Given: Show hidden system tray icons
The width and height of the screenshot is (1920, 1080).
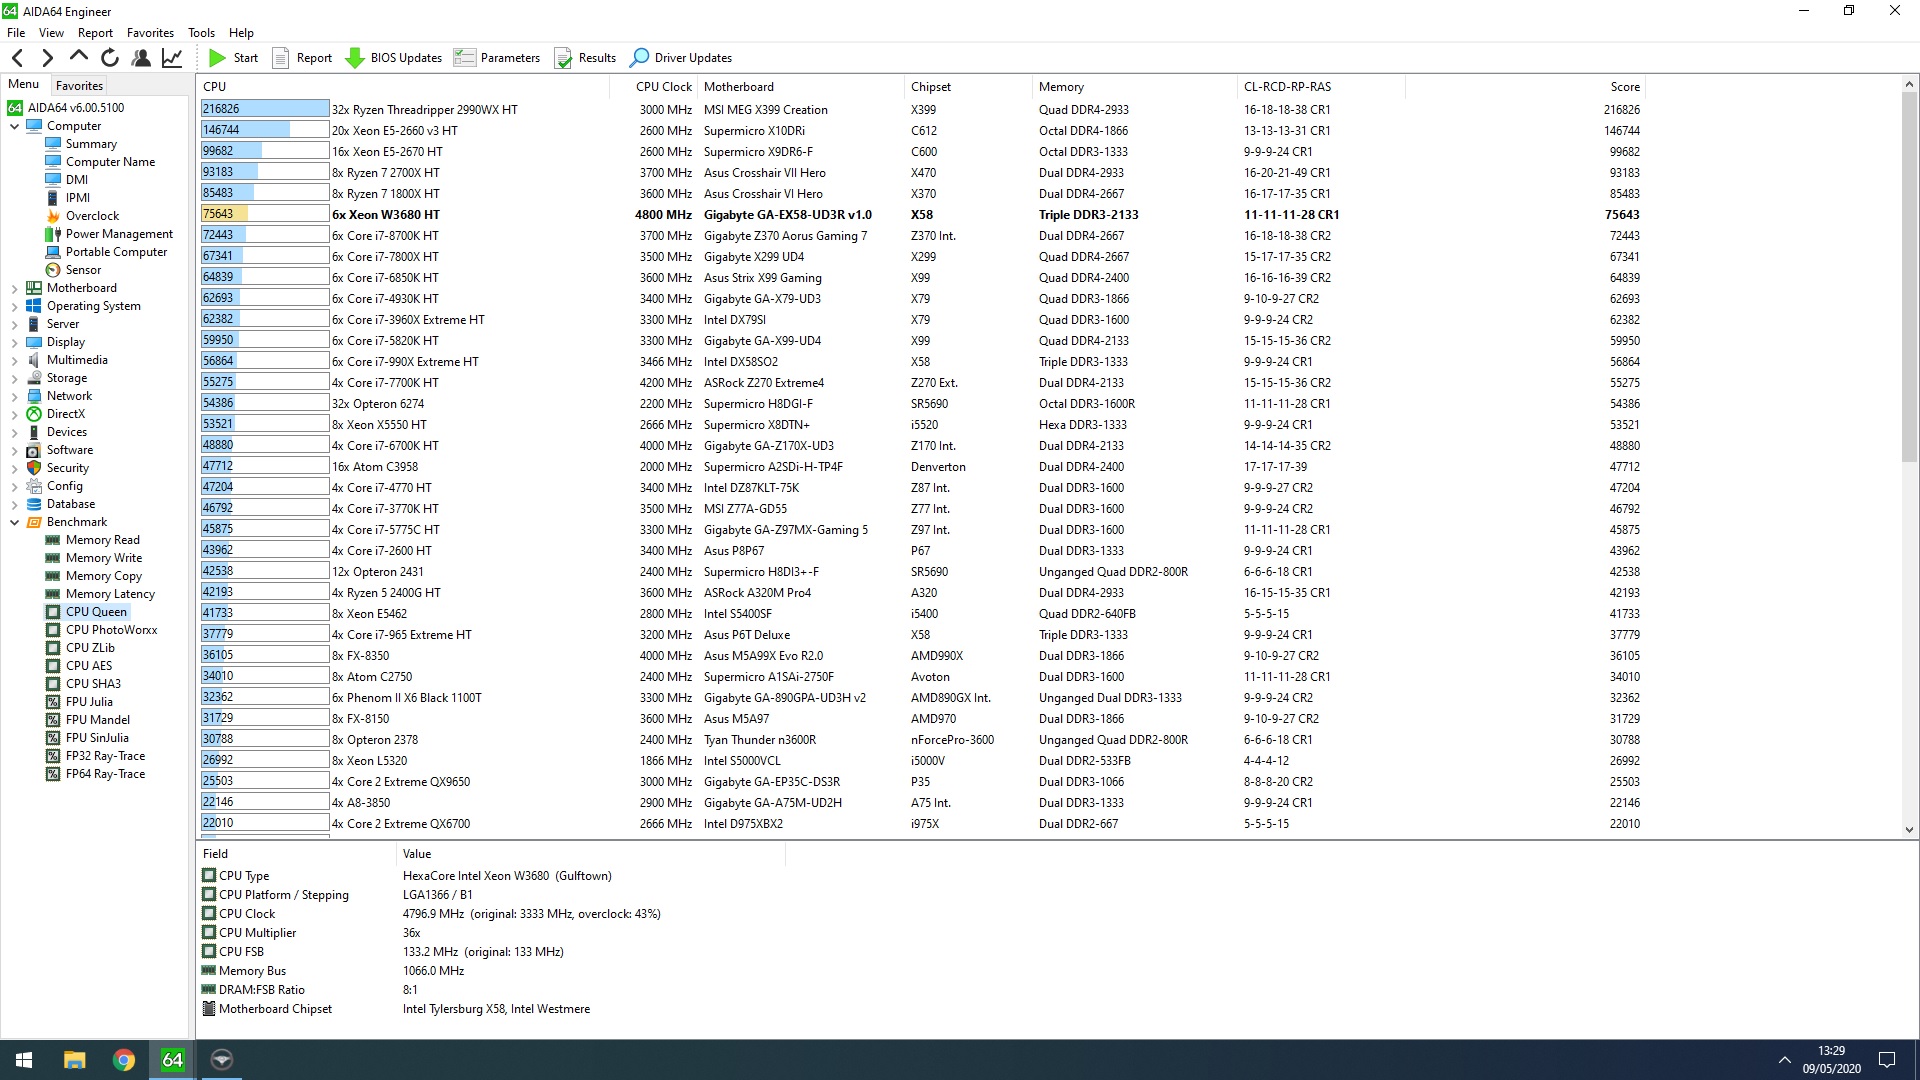Looking at the screenshot, I should click(1784, 1060).
